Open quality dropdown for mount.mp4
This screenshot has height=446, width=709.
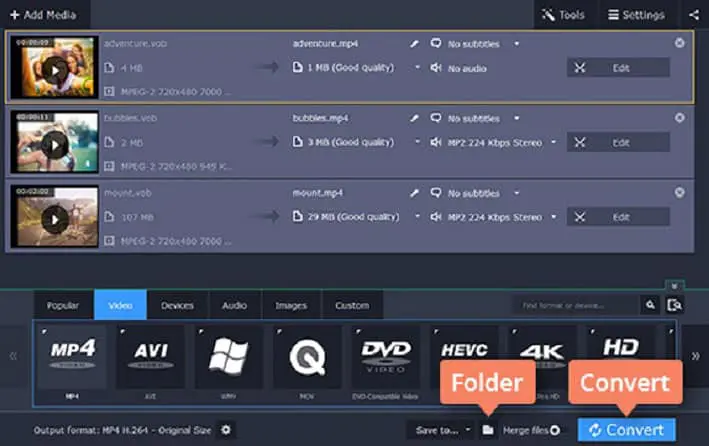point(418,217)
